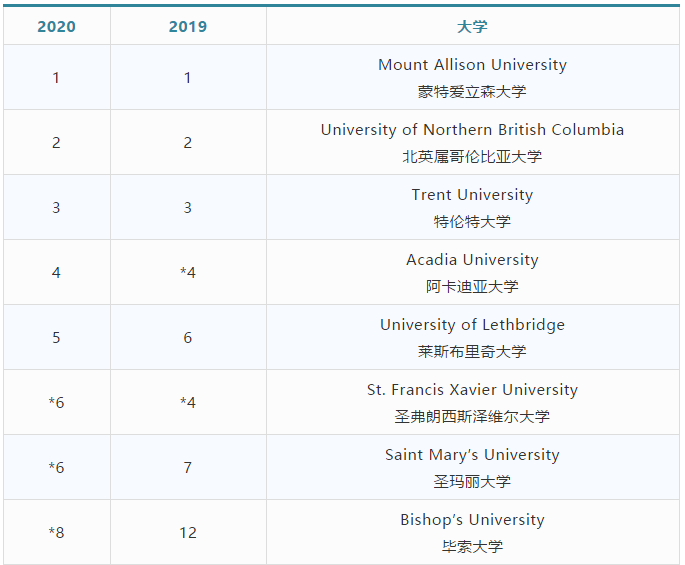Click the Mount Allison University name

tap(472, 65)
